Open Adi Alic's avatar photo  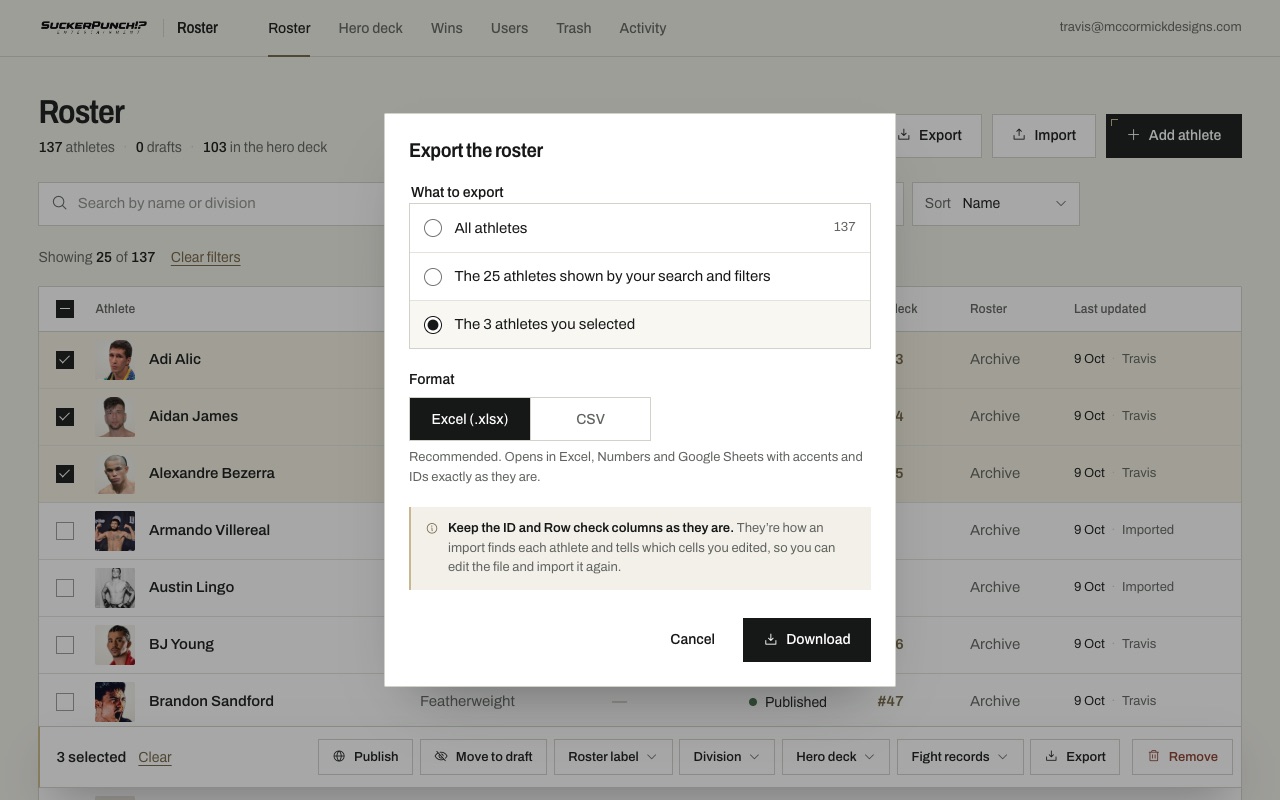coord(115,359)
